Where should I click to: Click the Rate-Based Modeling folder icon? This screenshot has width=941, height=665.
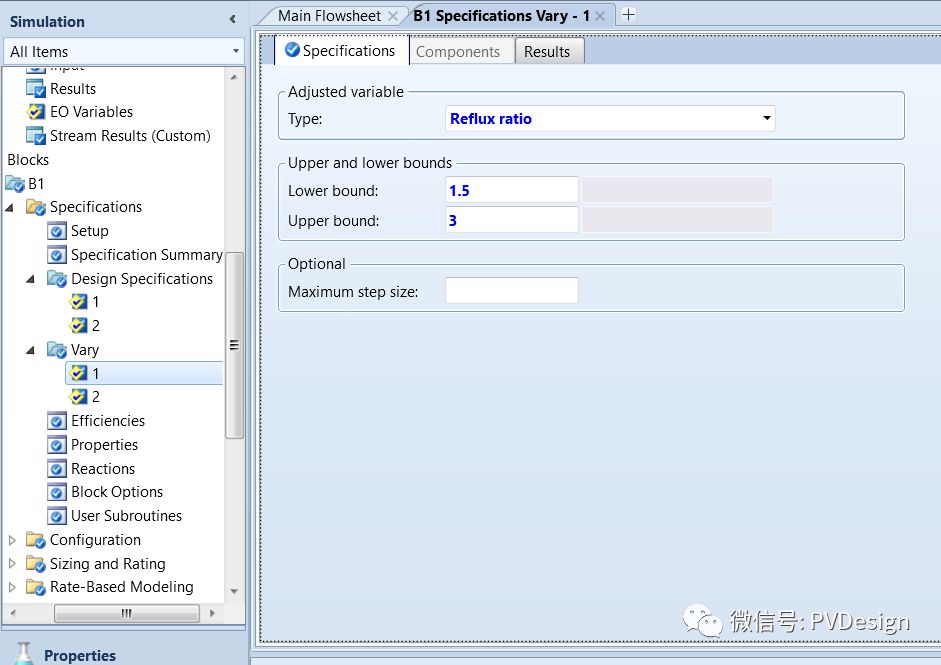coord(35,587)
